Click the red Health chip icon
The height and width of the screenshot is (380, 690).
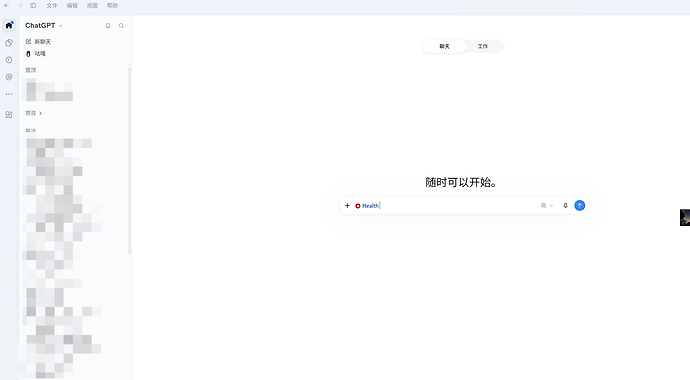[x=358, y=206]
